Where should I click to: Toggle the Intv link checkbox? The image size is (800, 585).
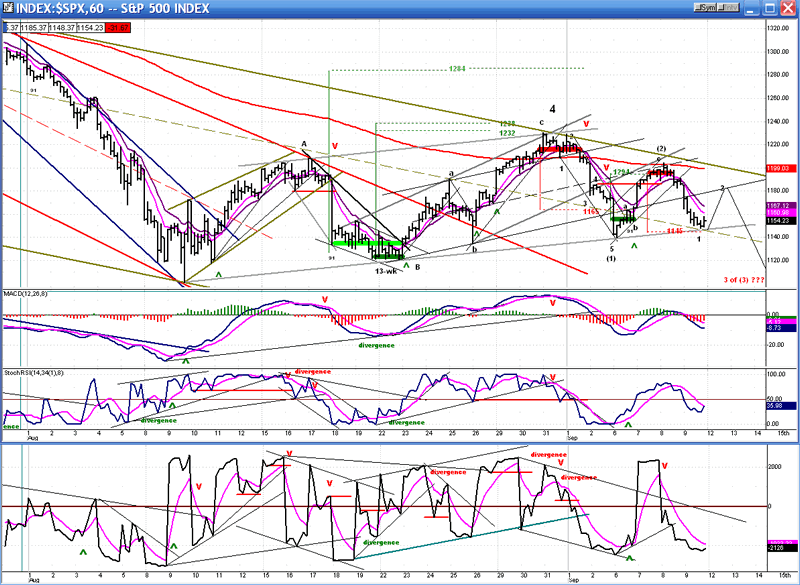click(726, 8)
